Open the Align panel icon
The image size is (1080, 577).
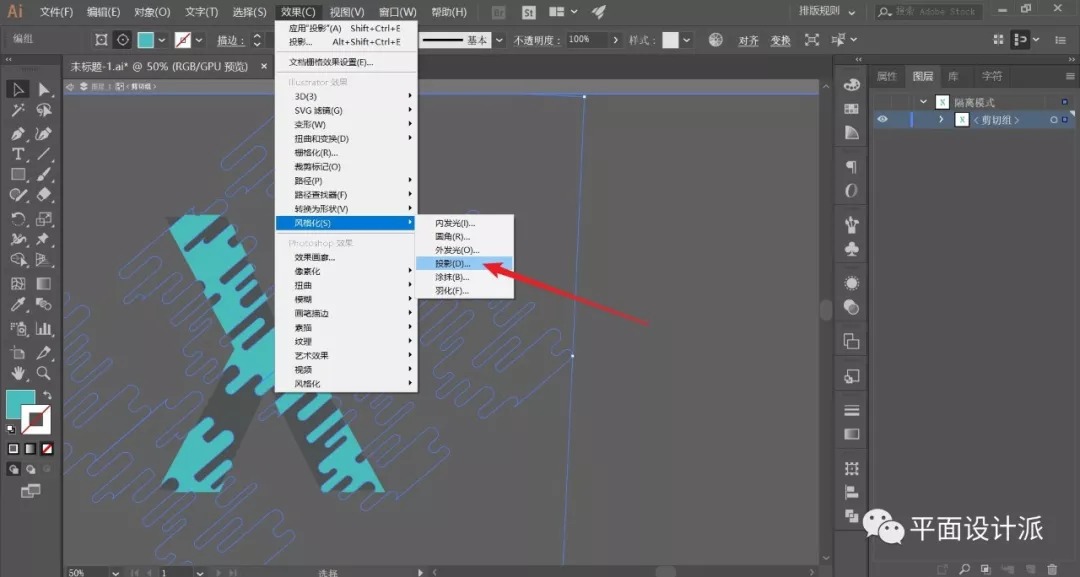(851, 492)
